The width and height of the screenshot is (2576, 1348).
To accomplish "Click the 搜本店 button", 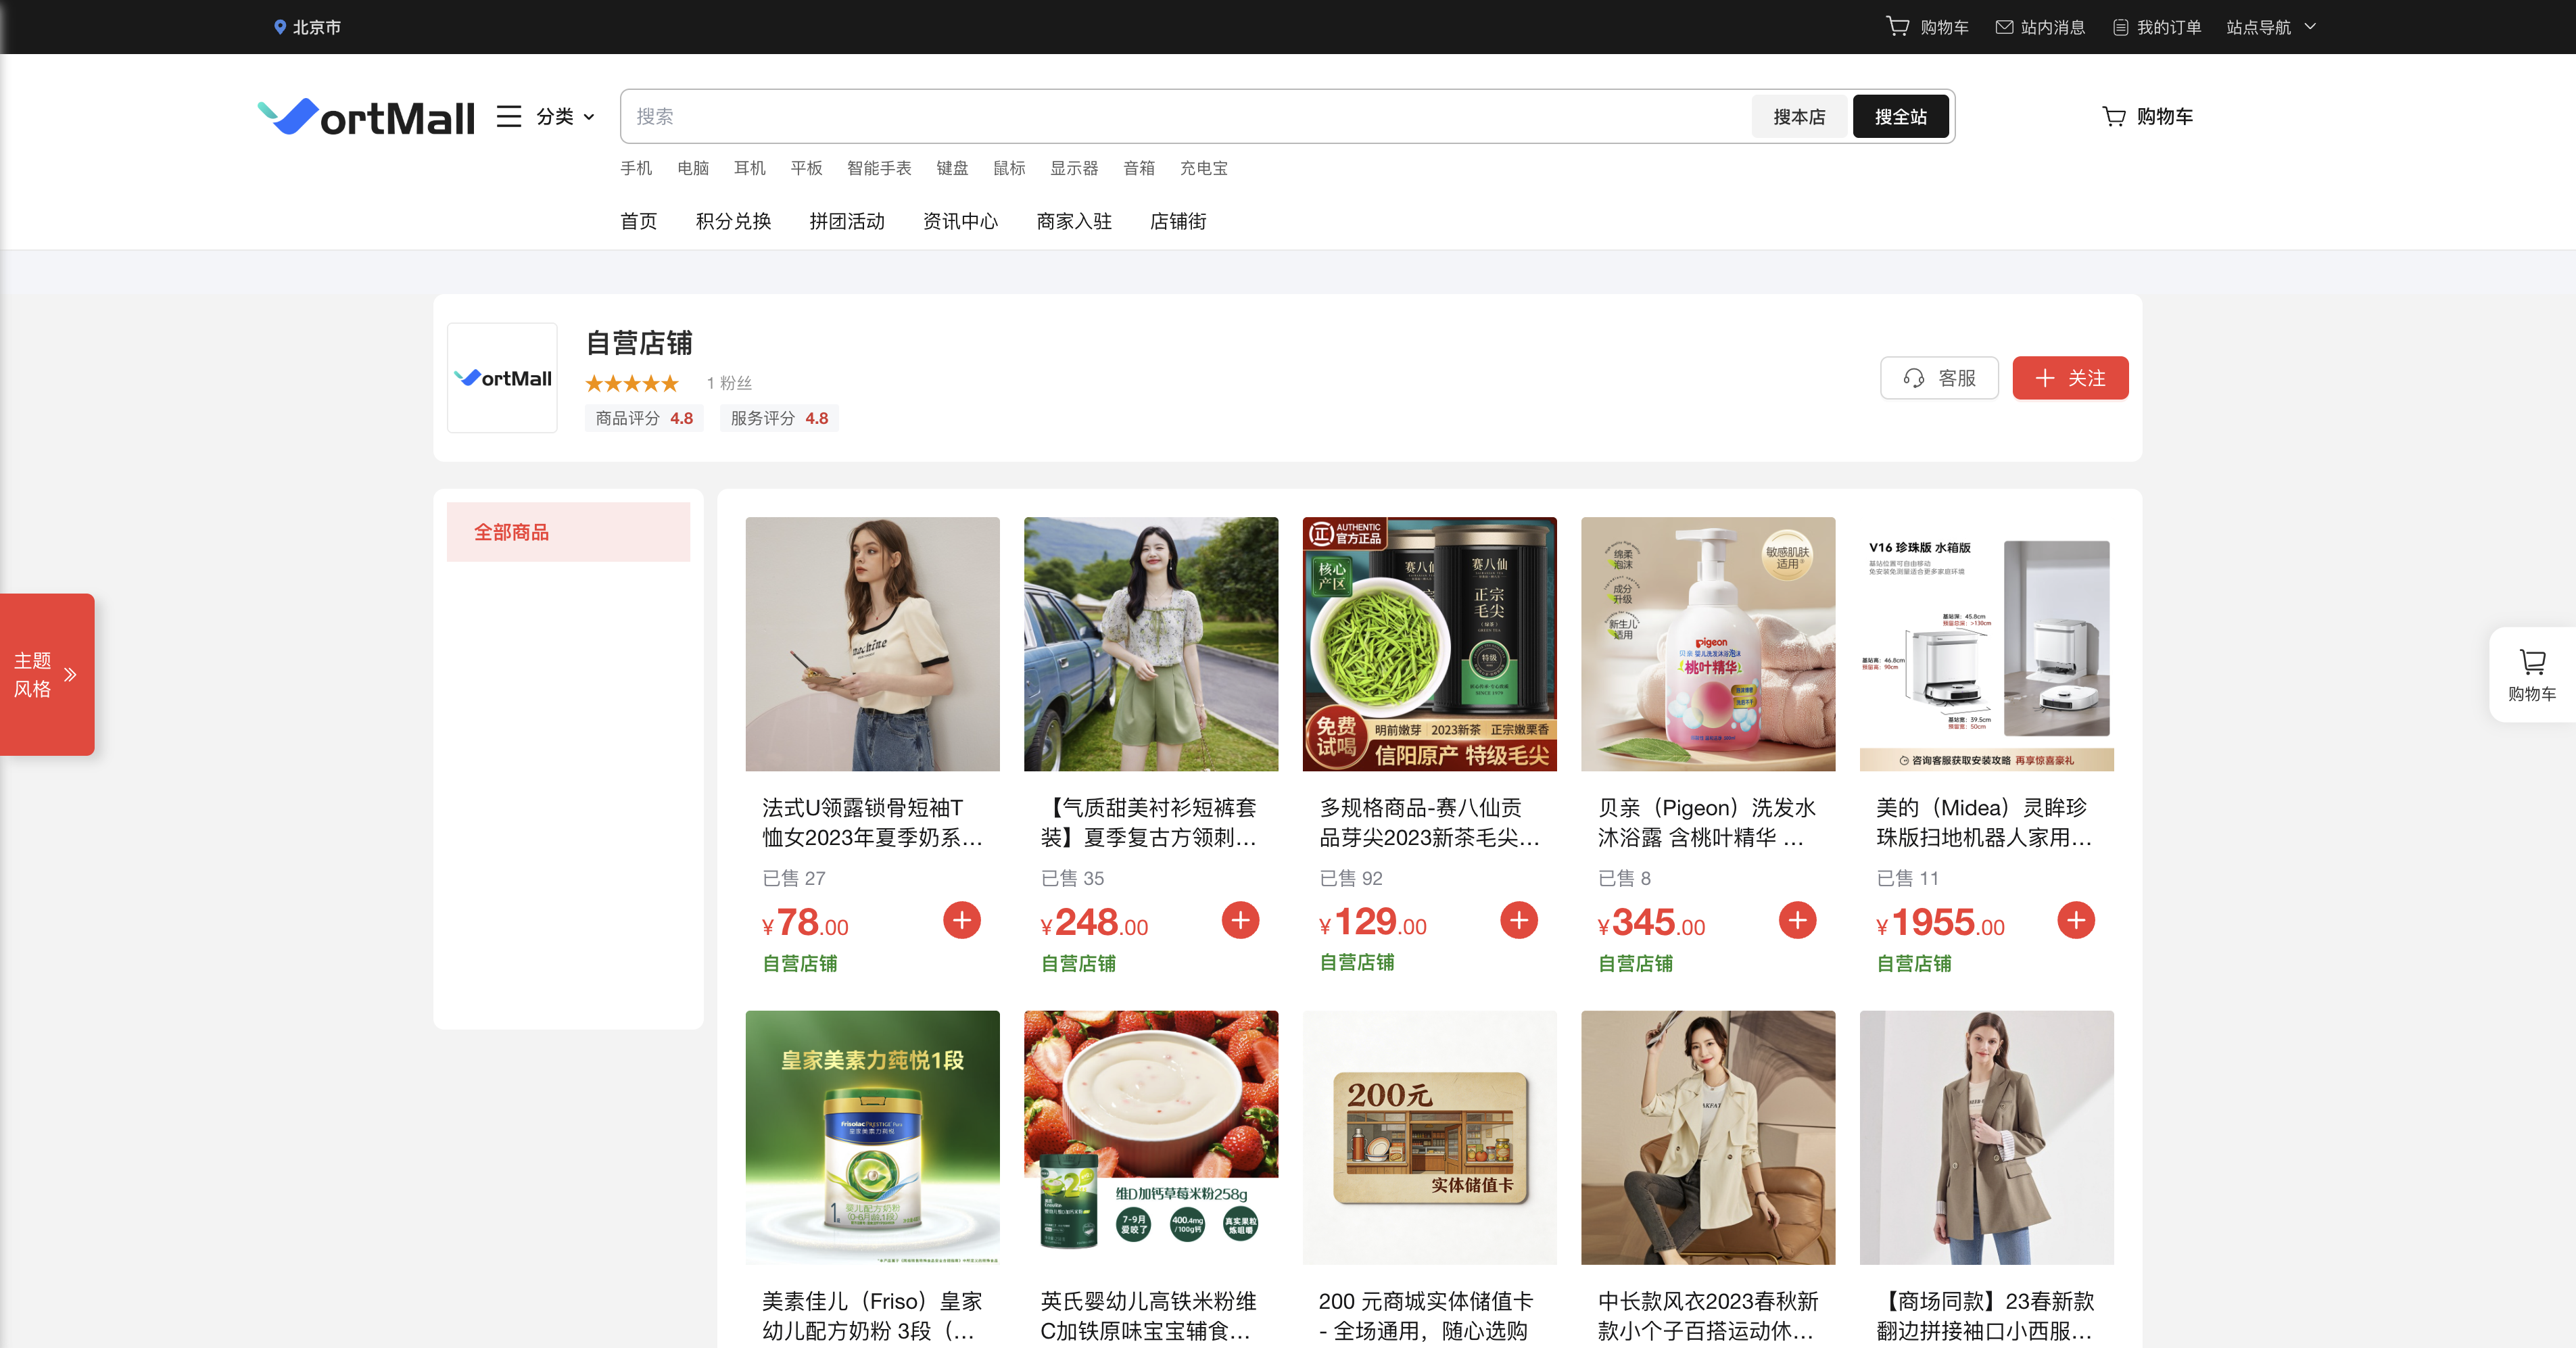I will 1799,117.
